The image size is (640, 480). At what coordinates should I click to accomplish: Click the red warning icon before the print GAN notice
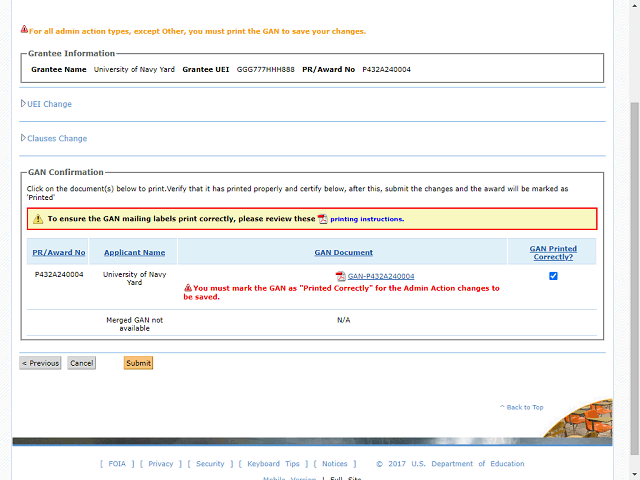pyautogui.click(x=24, y=29)
